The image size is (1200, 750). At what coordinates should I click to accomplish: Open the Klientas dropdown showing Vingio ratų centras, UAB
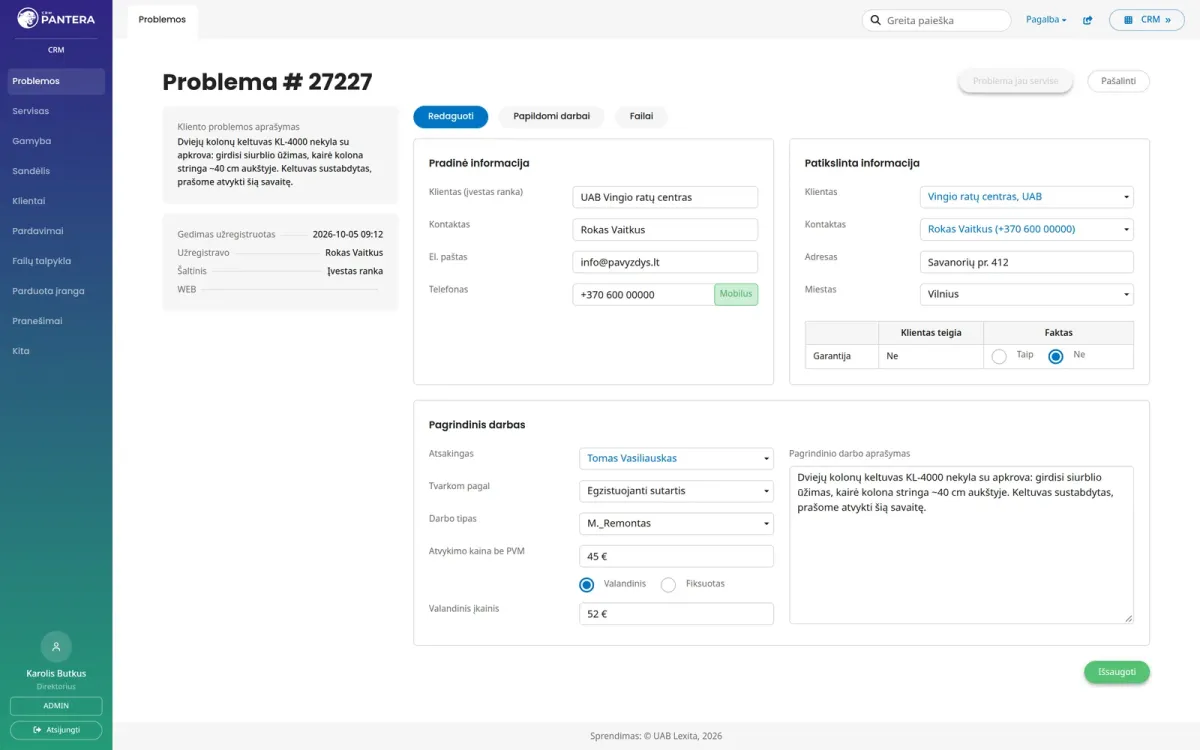1026,197
